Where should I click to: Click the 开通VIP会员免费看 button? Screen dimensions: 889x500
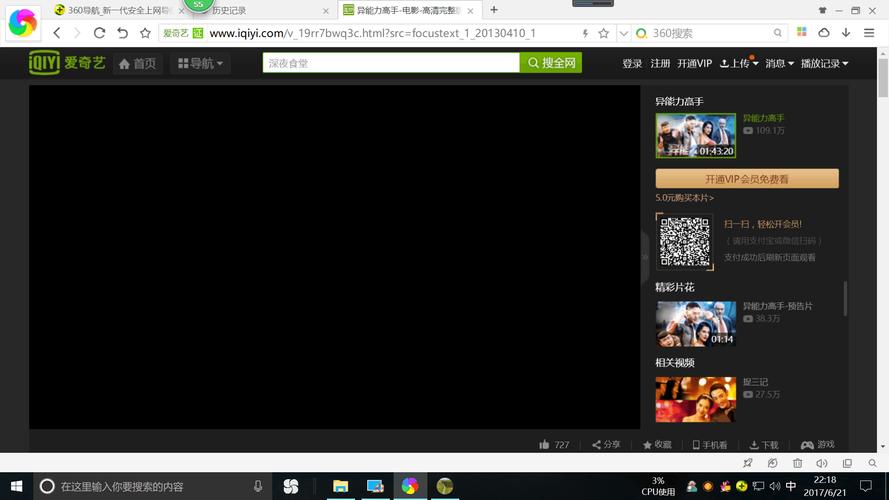(746, 179)
